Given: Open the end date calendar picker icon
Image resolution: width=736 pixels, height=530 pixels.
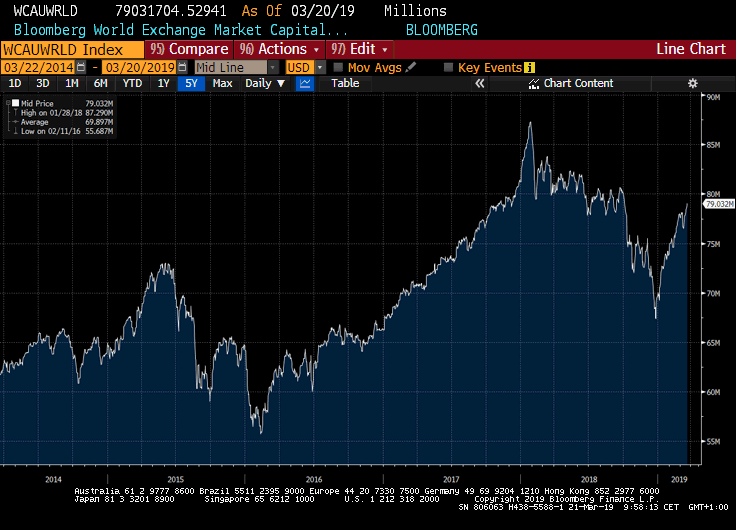Looking at the screenshot, I should [182, 67].
